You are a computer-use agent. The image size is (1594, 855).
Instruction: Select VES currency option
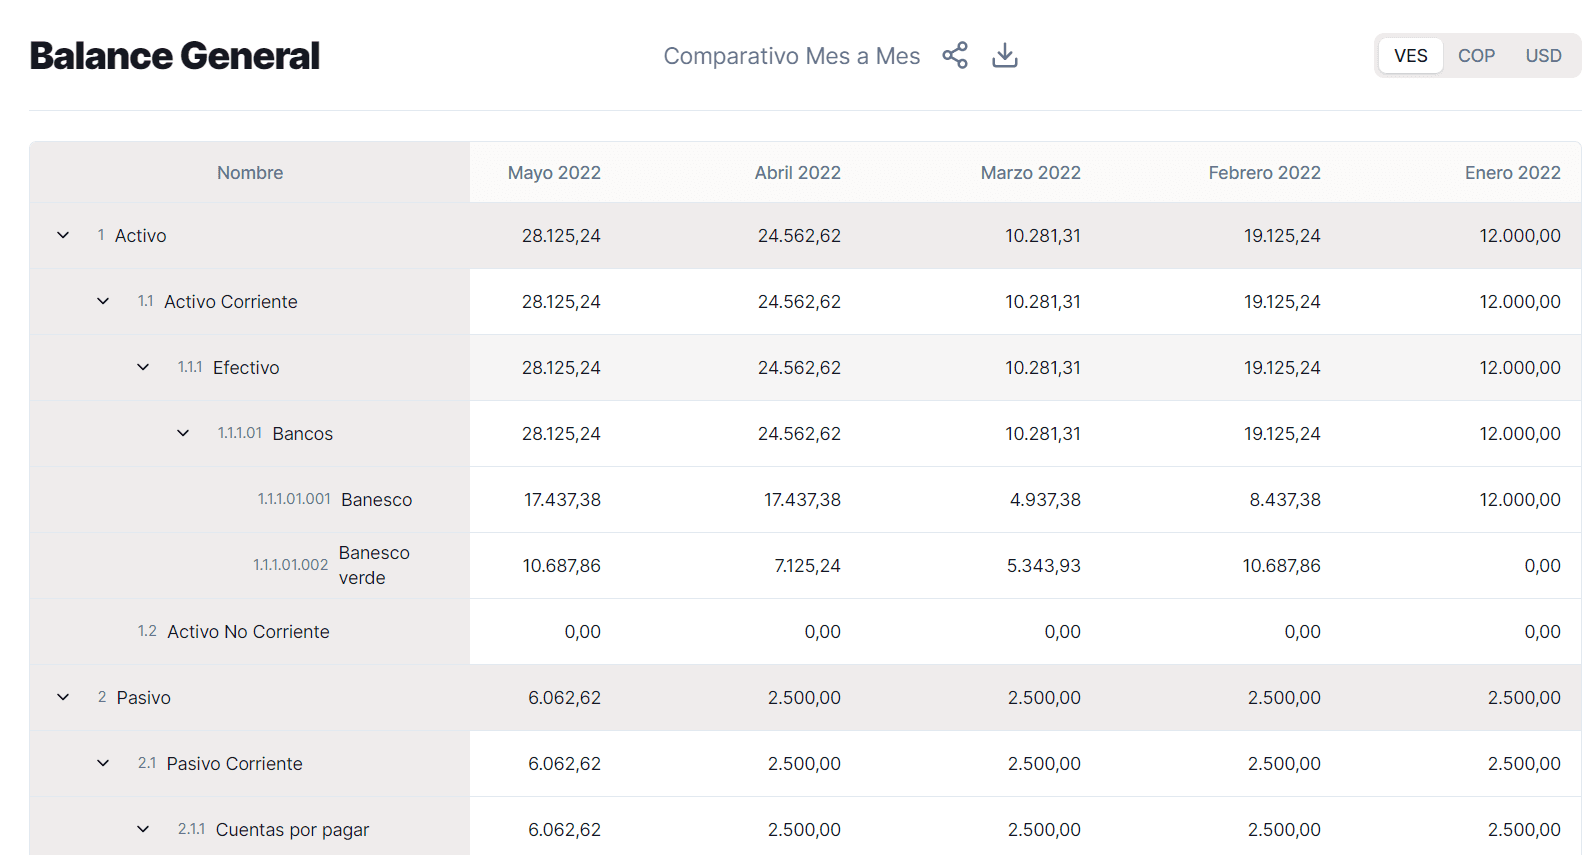(1410, 56)
